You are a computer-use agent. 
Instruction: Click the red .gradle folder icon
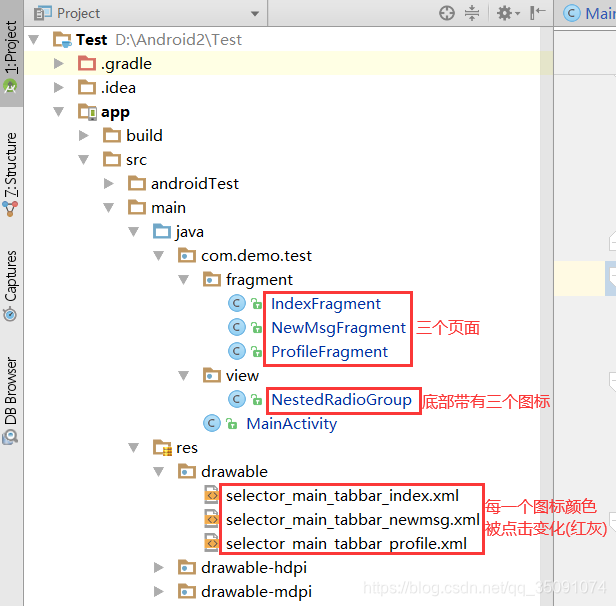point(87,64)
